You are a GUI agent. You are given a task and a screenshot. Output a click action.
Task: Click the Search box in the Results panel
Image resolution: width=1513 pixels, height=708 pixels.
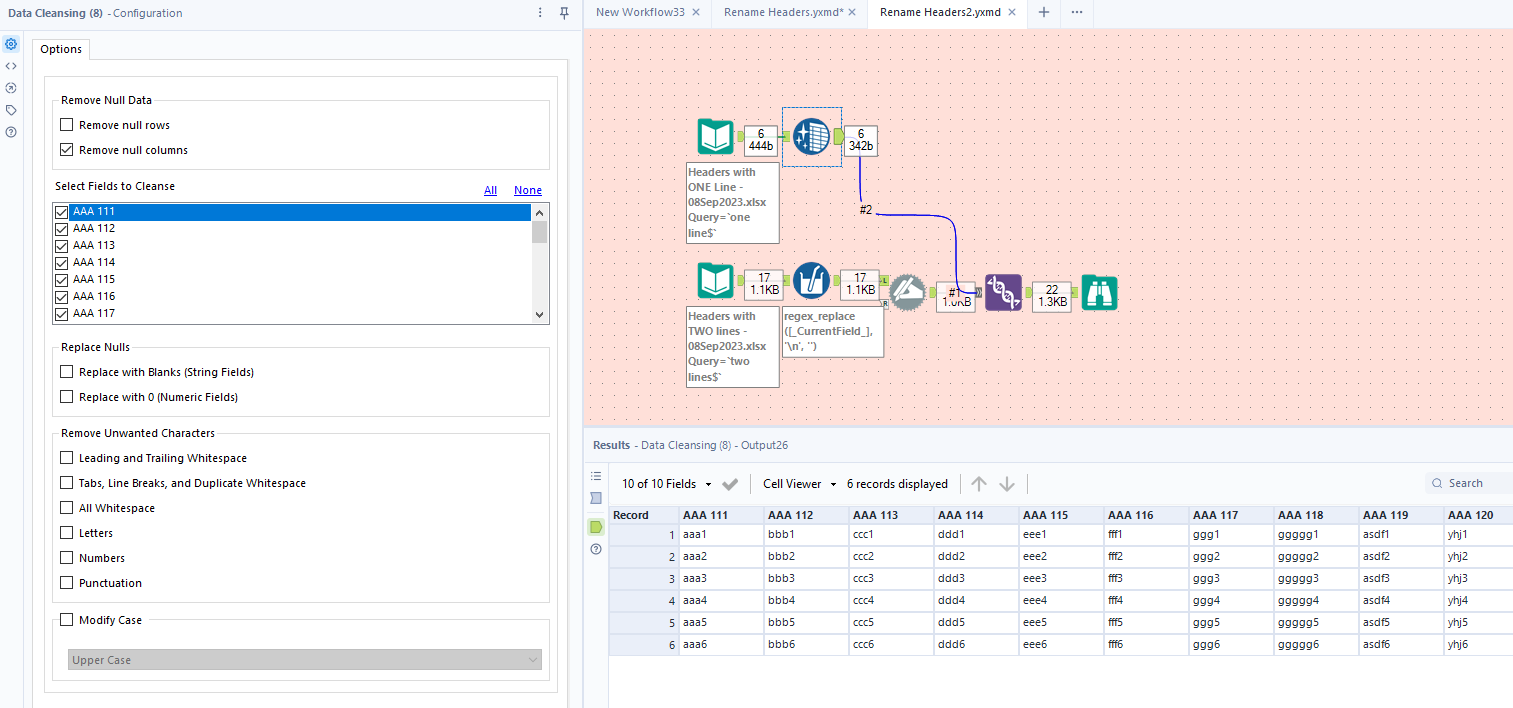(1467, 482)
